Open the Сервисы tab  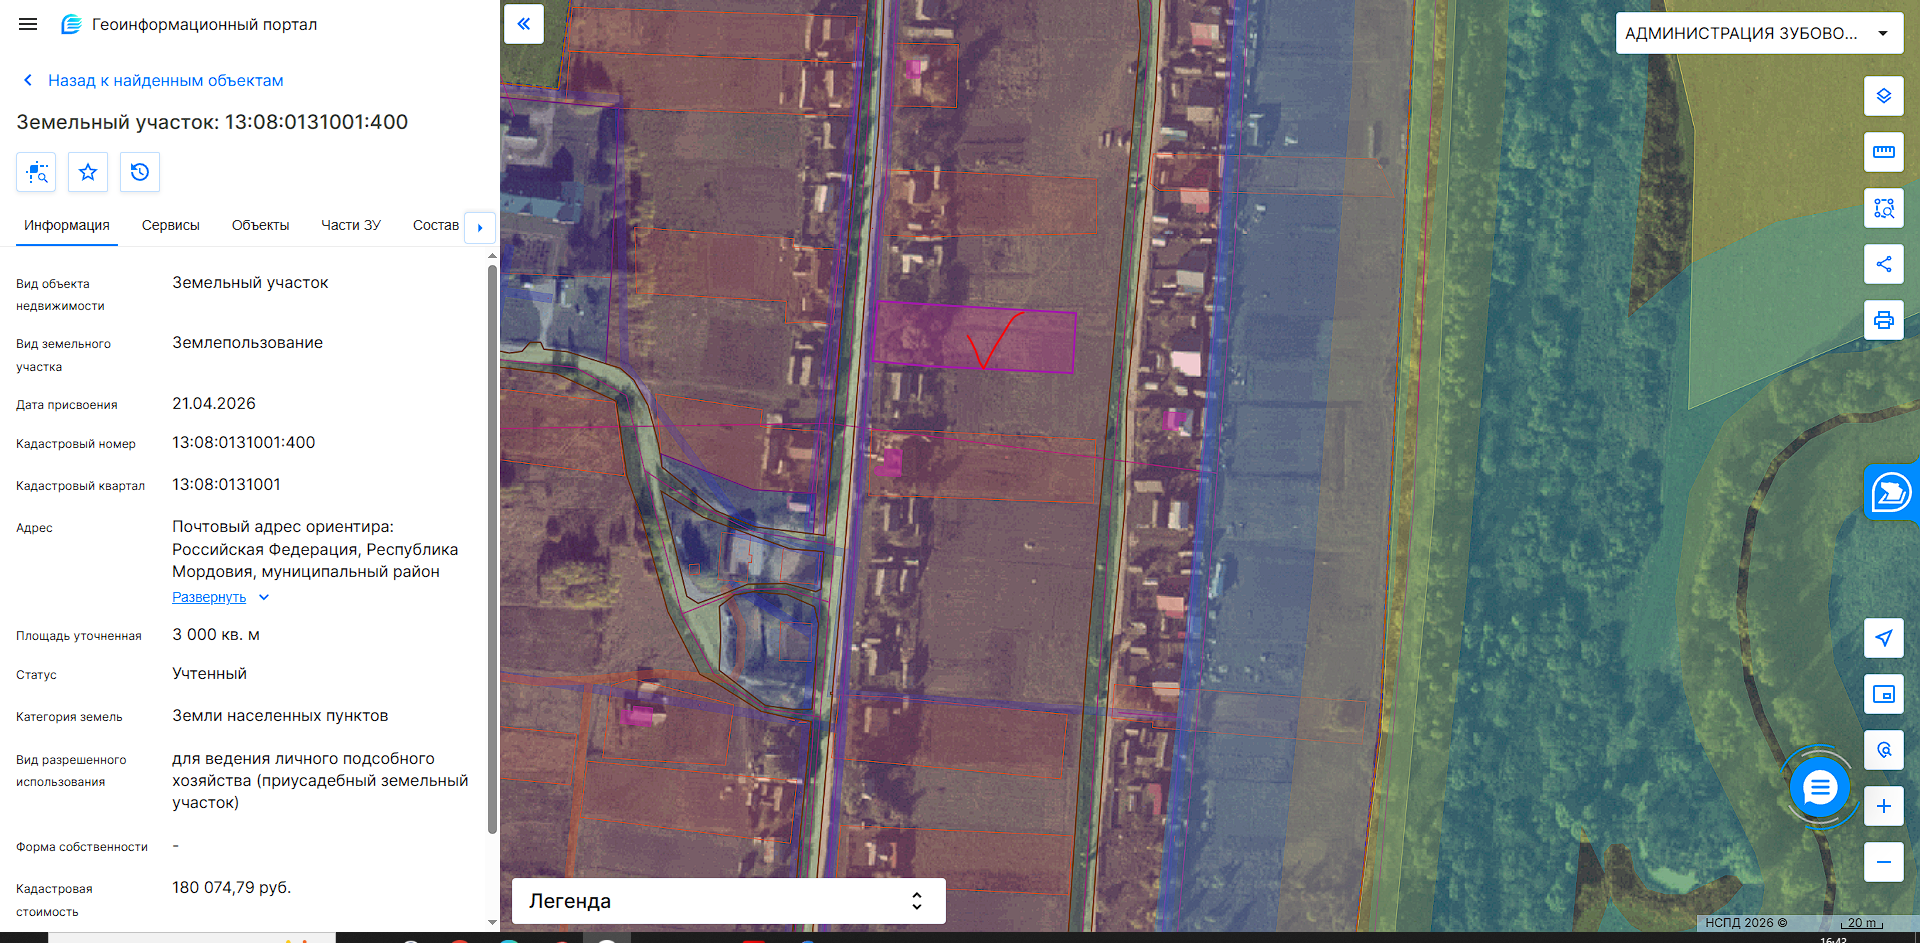coord(171,225)
